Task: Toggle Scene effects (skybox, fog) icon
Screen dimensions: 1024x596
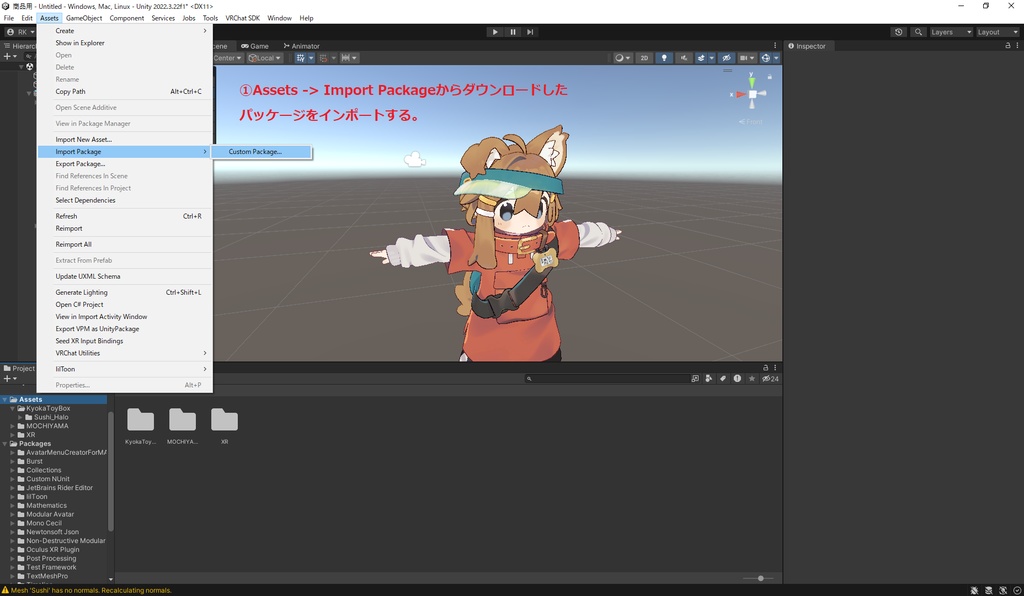Action: click(701, 58)
